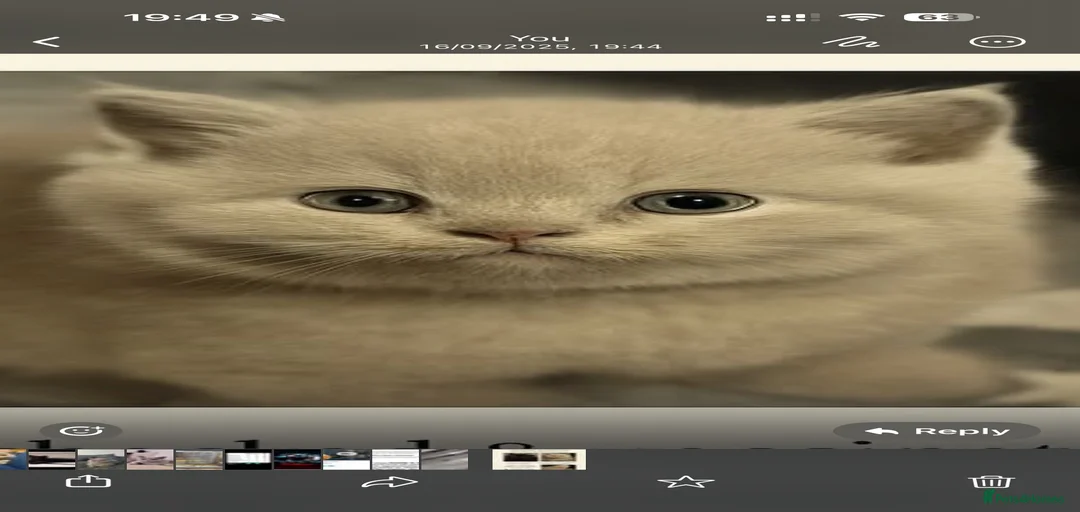Tap the Wi-Fi status icon
The image size is (1080, 512).
860,17
